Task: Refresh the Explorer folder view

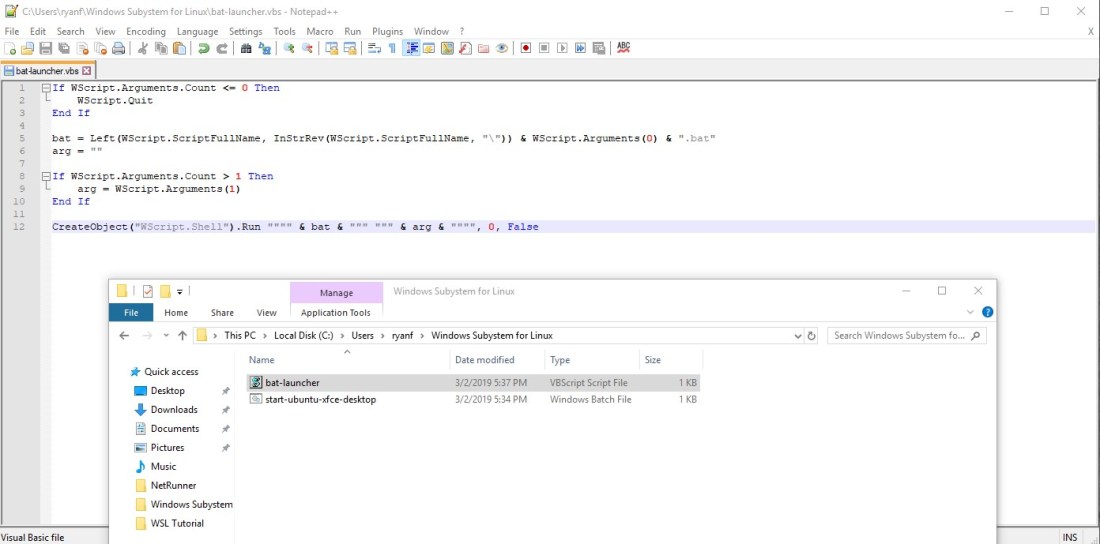Action: click(x=812, y=336)
